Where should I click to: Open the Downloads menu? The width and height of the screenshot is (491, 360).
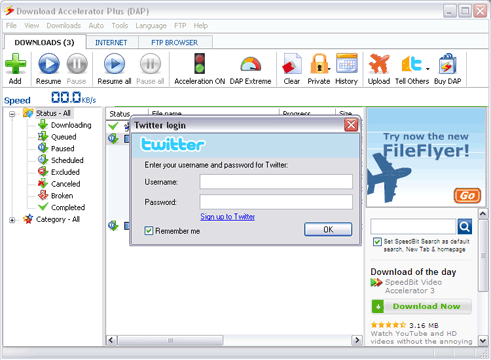pyautogui.click(x=64, y=26)
